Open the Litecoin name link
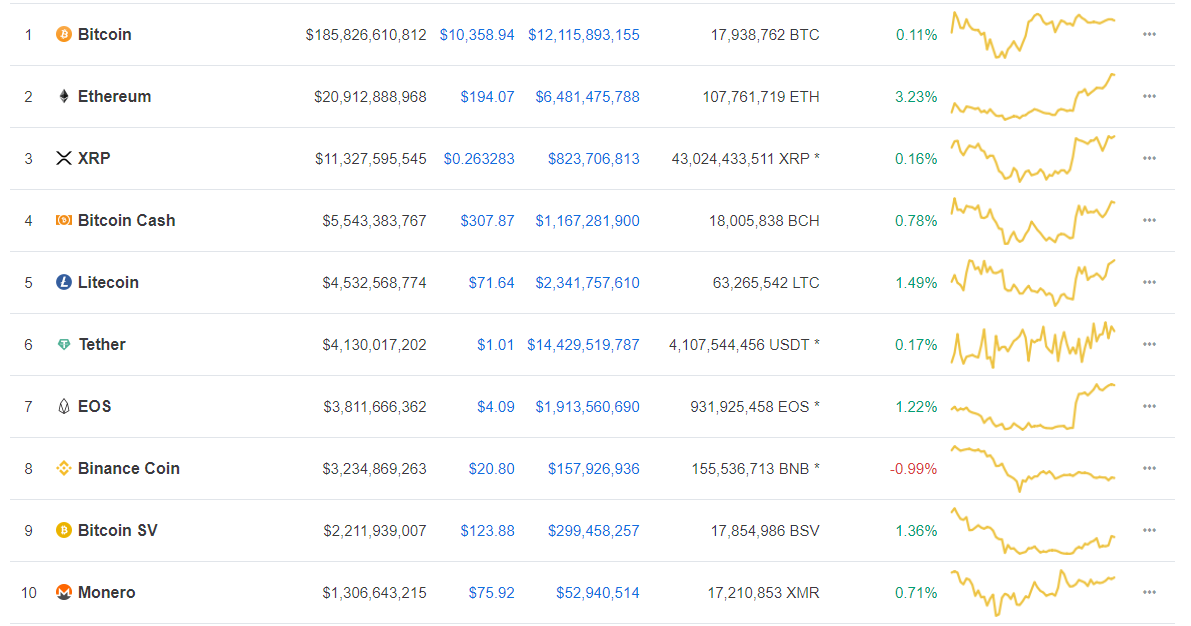This screenshot has width=1191, height=626. 109,283
